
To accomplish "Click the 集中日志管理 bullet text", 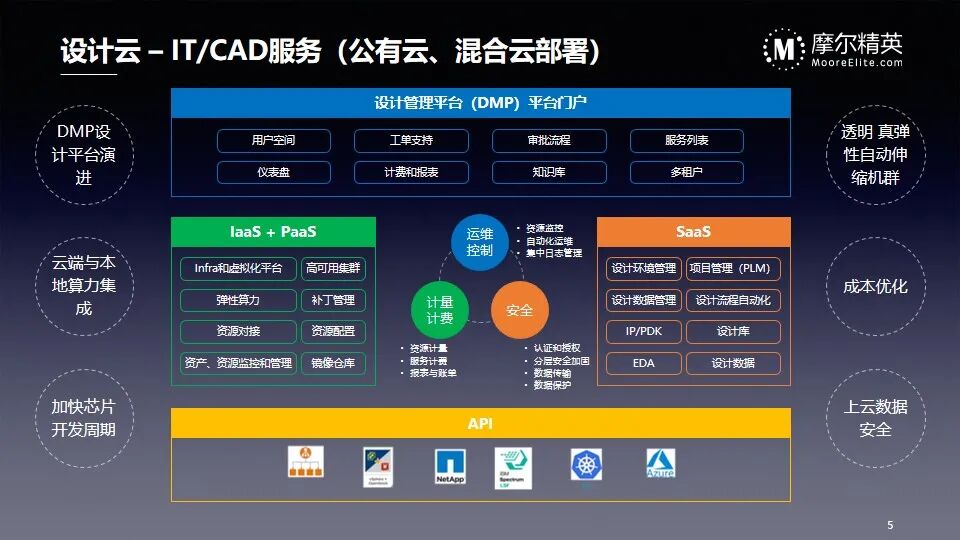I will [x=553, y=253].
